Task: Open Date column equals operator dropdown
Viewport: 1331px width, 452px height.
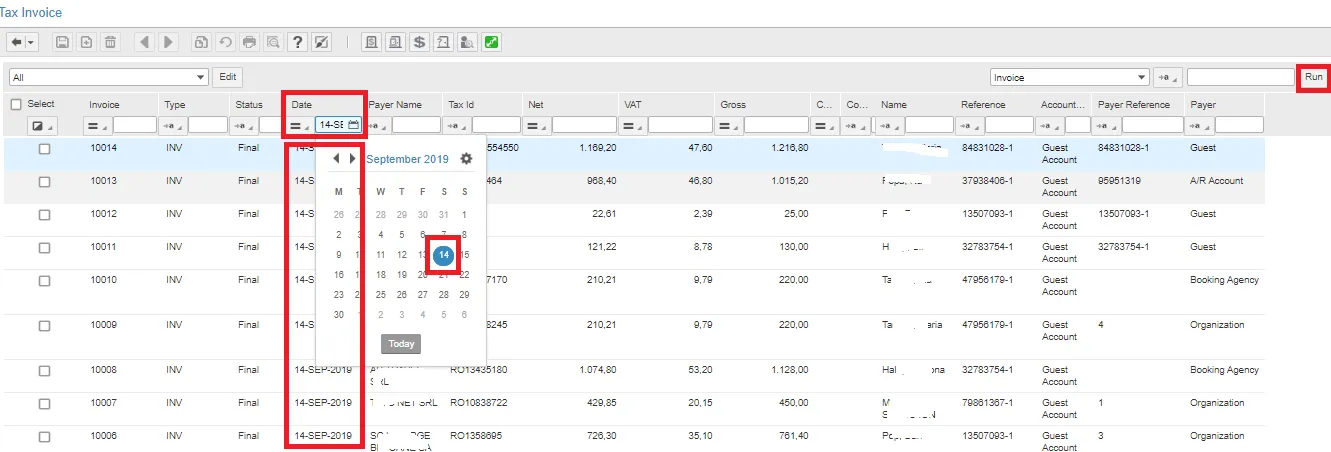Action: point(300,125)
